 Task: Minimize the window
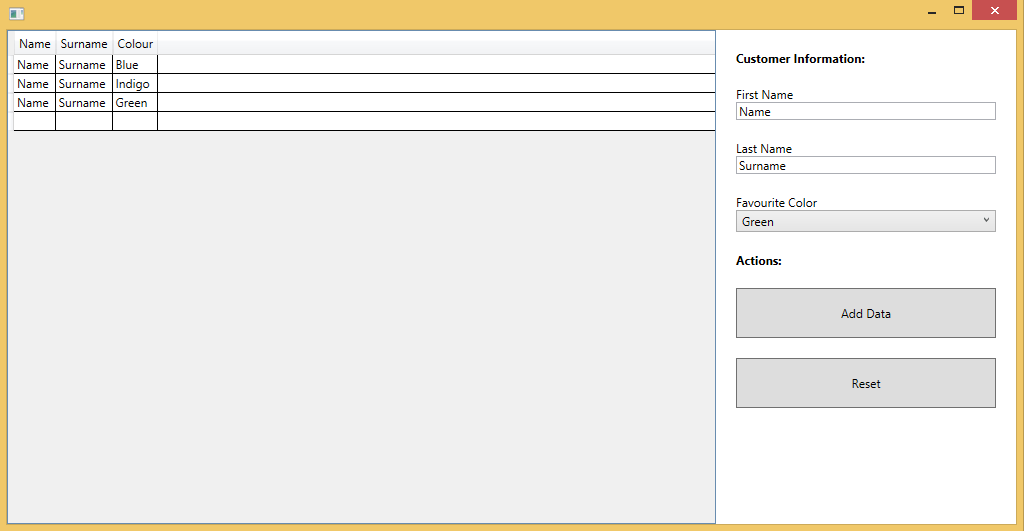click(x=931, y=11)
